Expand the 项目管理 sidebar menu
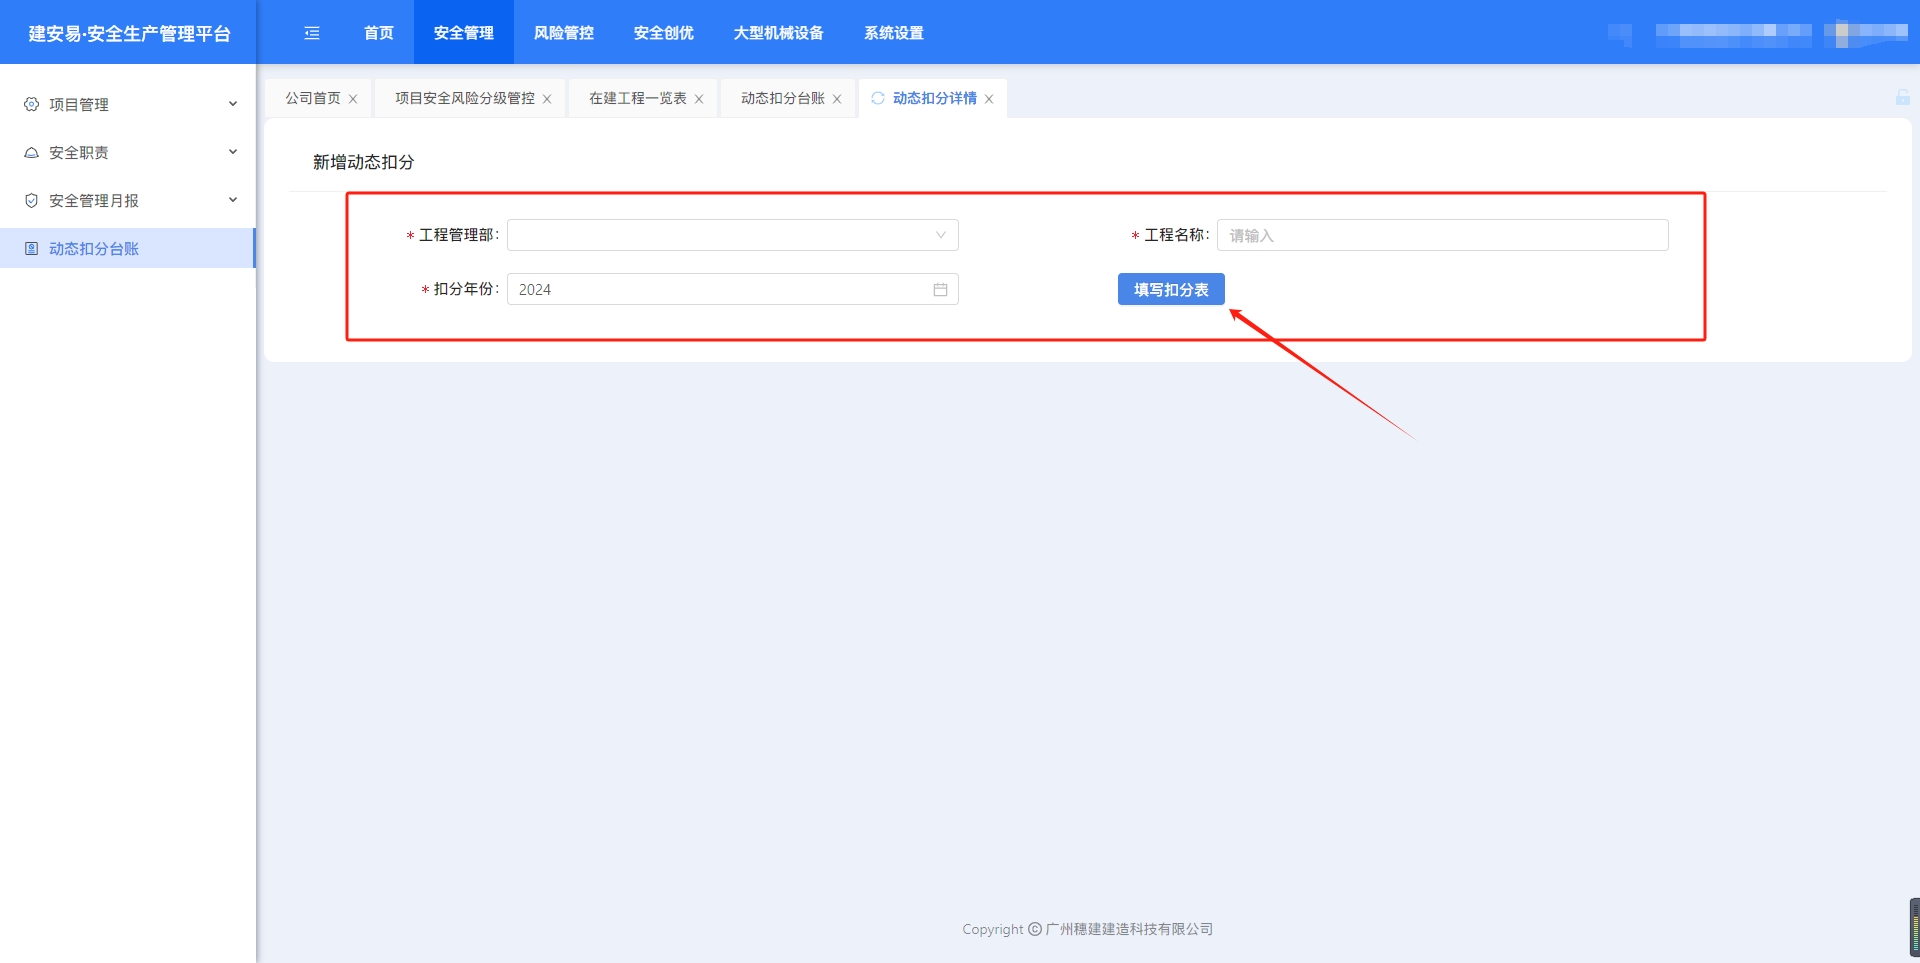Screen dimensions: 1920x963 coord(128,104)
